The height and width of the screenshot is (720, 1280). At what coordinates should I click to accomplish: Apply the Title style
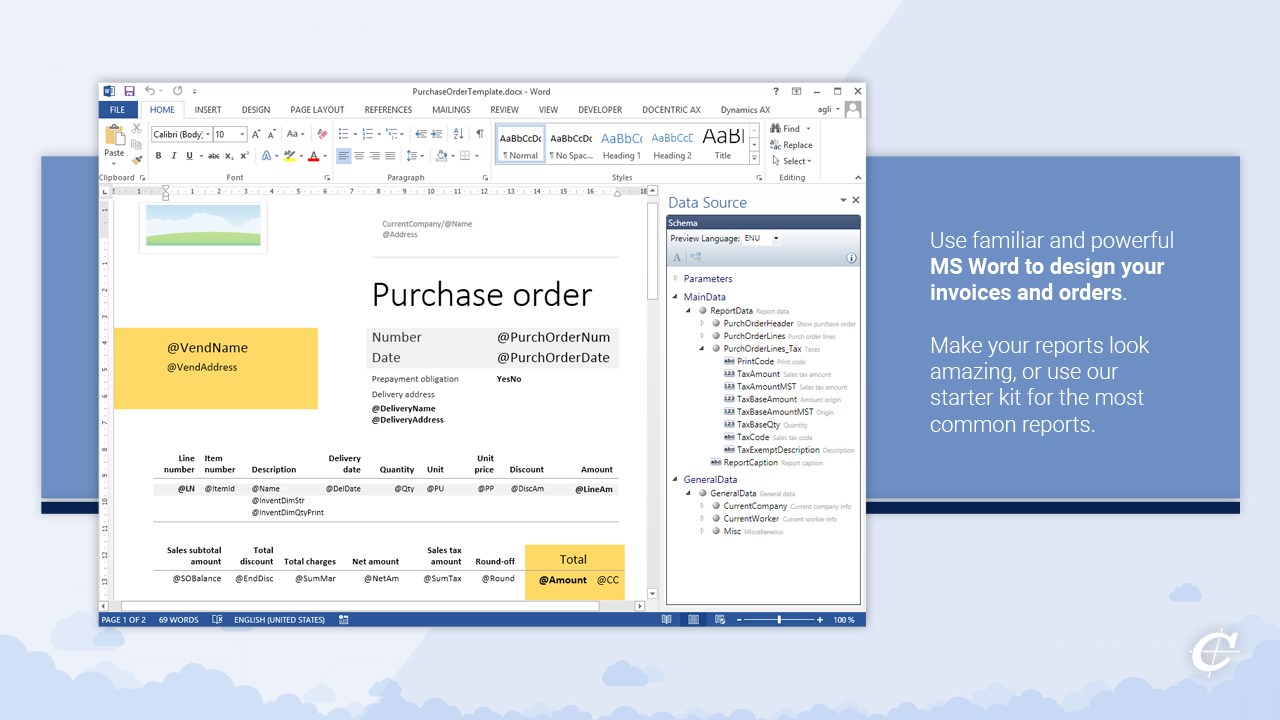click(x=723, y=144)
